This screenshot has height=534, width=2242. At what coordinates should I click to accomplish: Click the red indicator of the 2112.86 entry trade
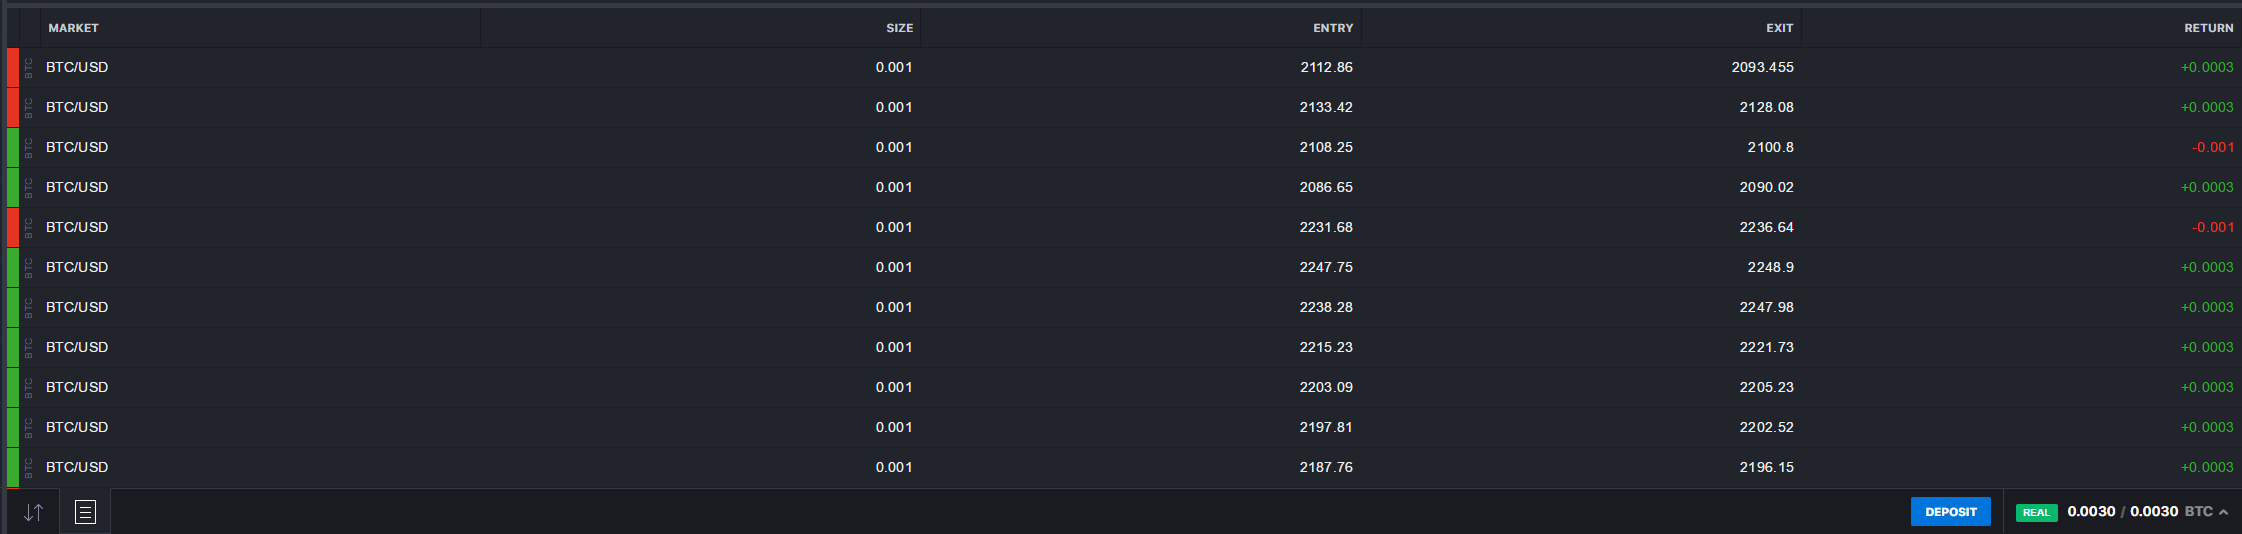point(13,67)
